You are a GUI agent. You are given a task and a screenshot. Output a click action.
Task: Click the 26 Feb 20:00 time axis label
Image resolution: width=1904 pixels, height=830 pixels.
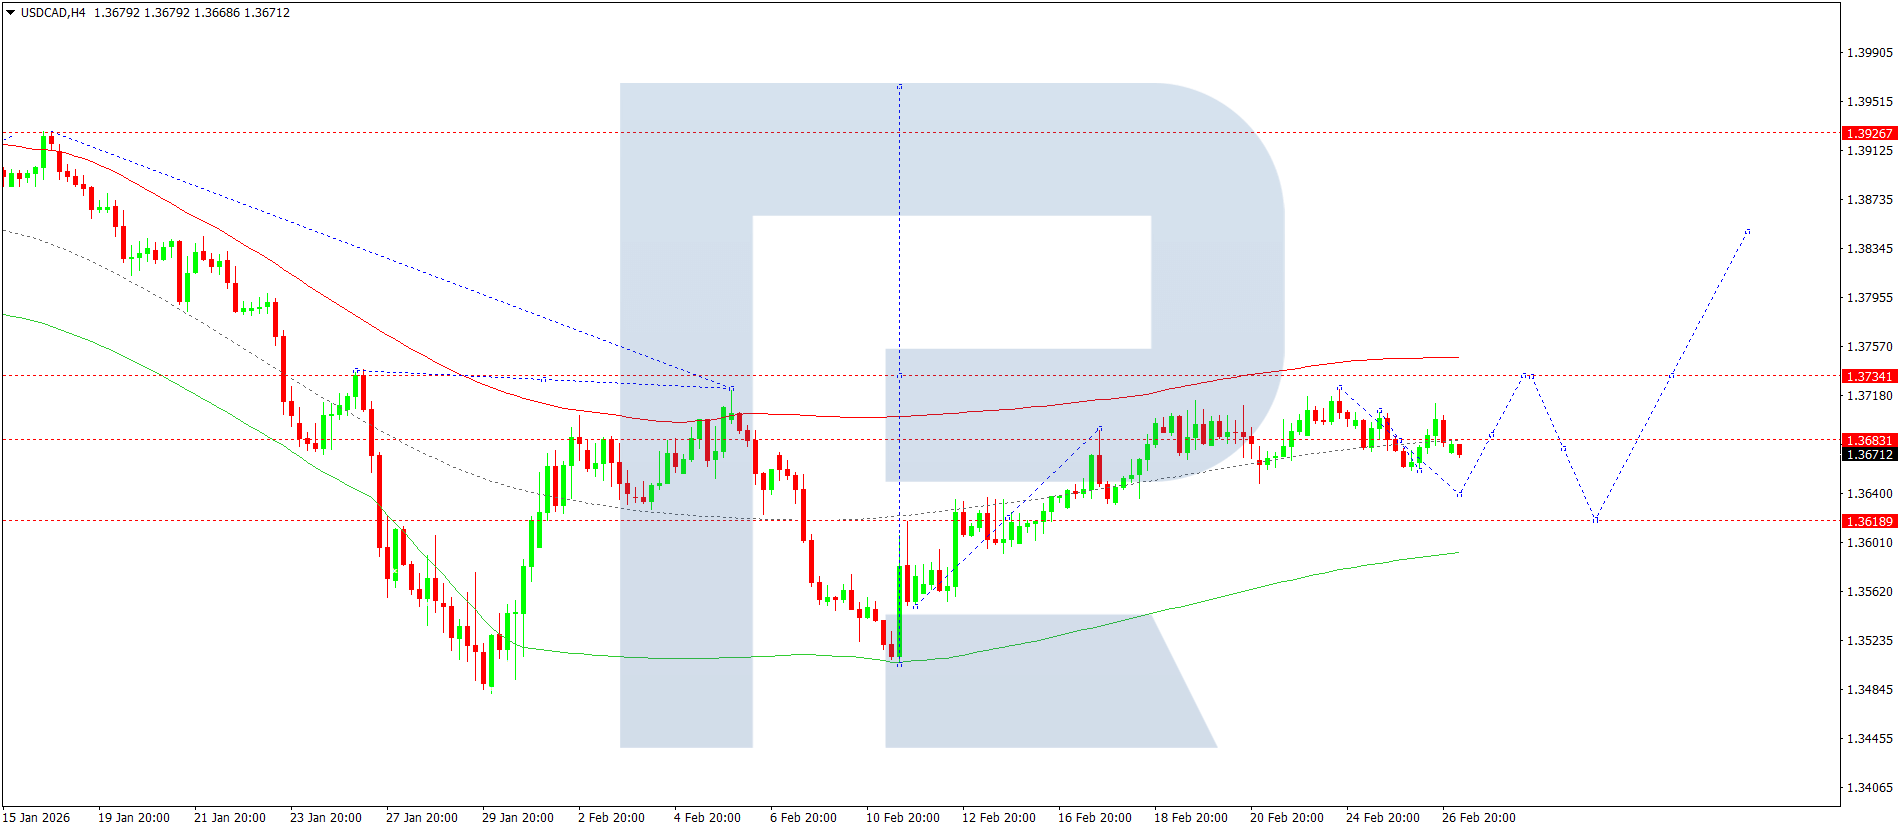tap(1478, 818)
